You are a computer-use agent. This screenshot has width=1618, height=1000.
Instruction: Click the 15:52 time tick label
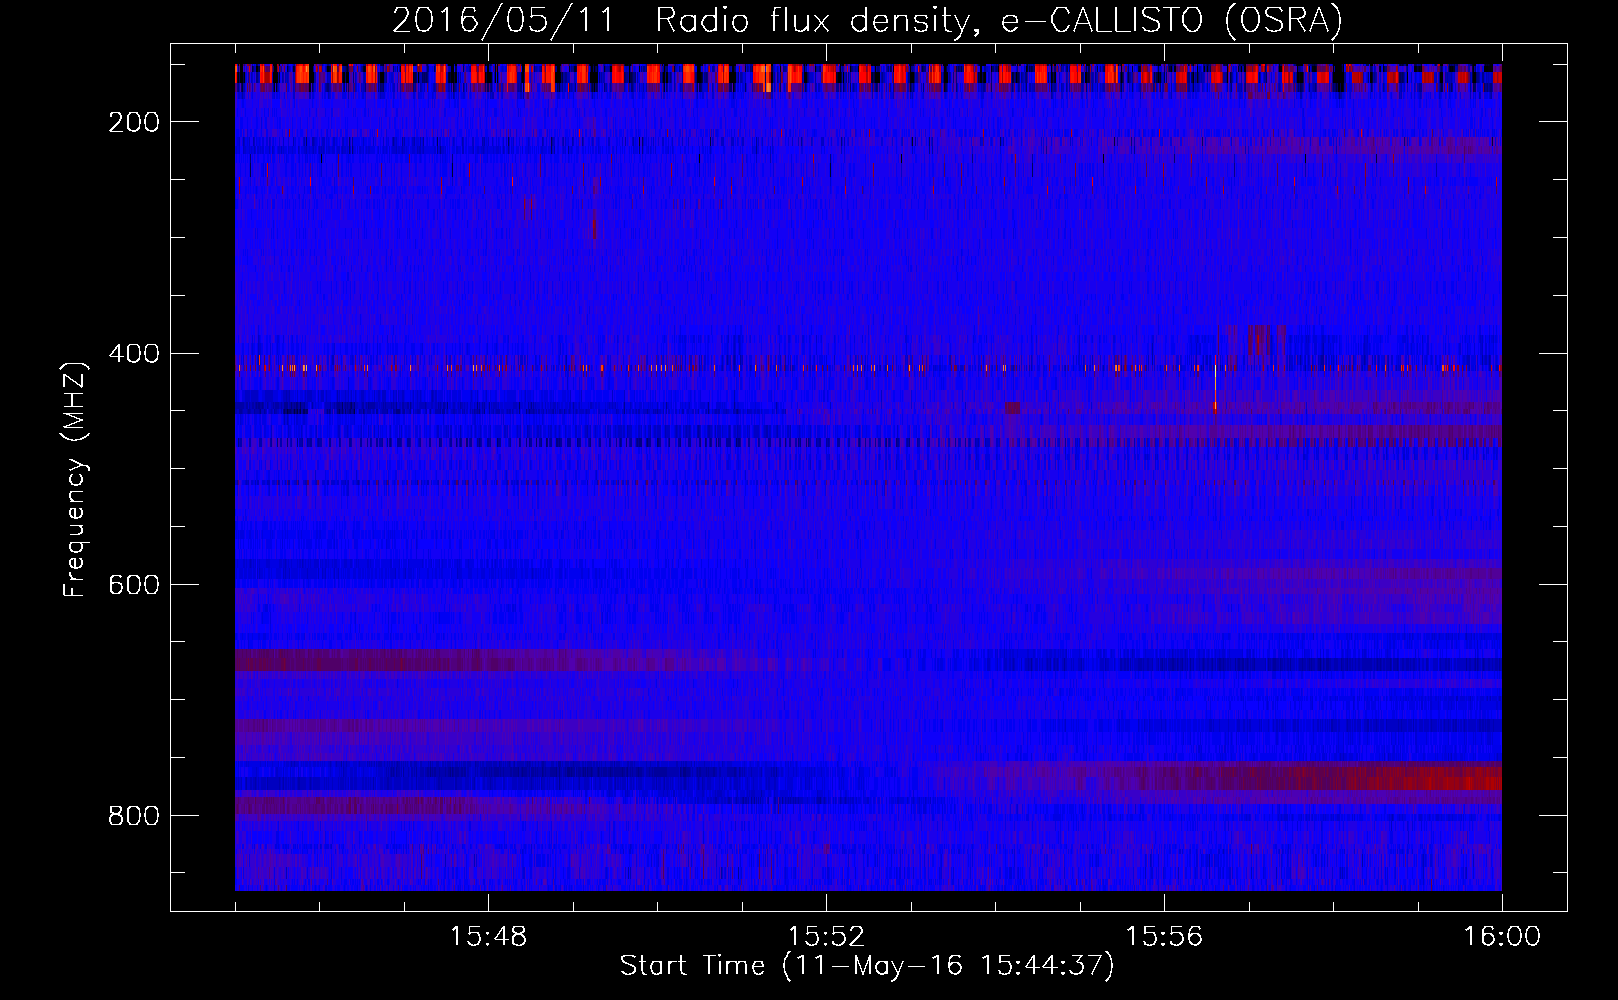pyautogui.click(x=826, y=937)
